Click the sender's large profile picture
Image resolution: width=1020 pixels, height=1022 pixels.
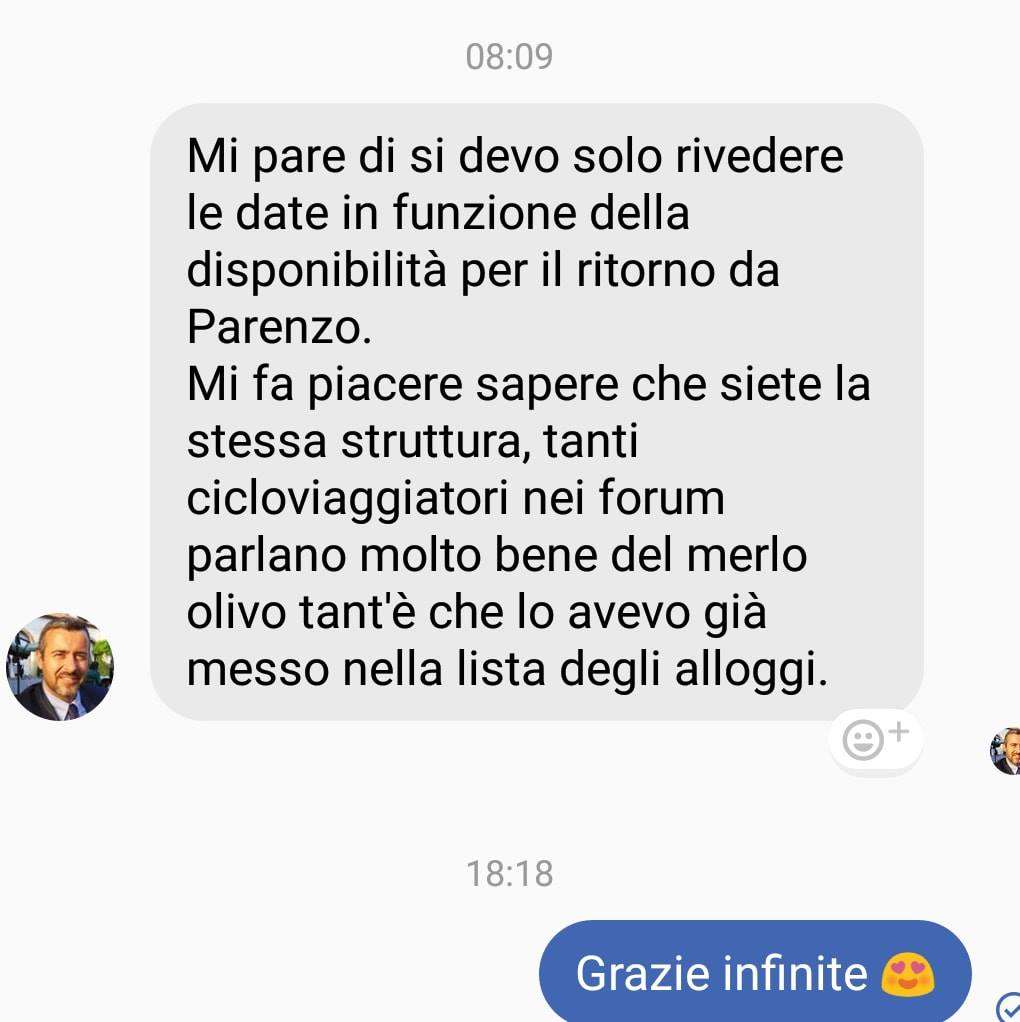60,667
